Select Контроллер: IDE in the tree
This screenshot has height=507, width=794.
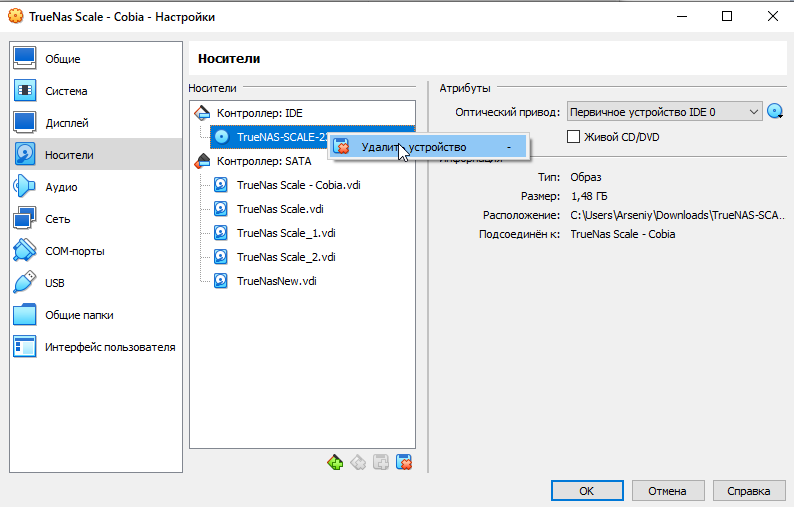(260, 113)
